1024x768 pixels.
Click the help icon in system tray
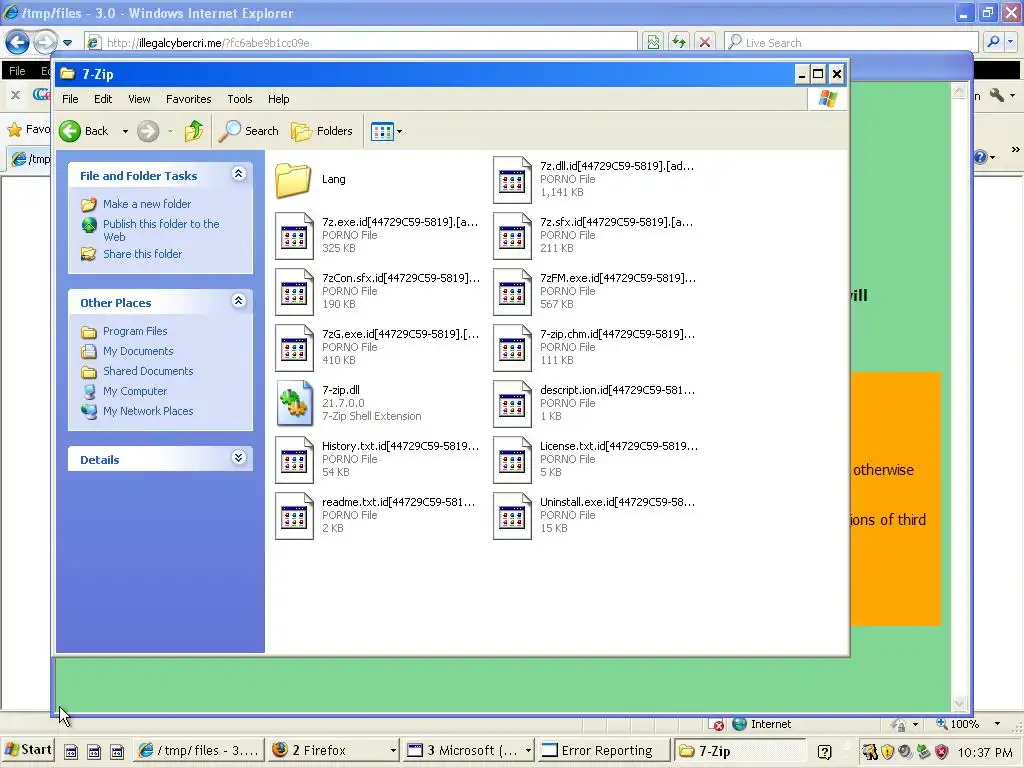[x=824, y=752]
